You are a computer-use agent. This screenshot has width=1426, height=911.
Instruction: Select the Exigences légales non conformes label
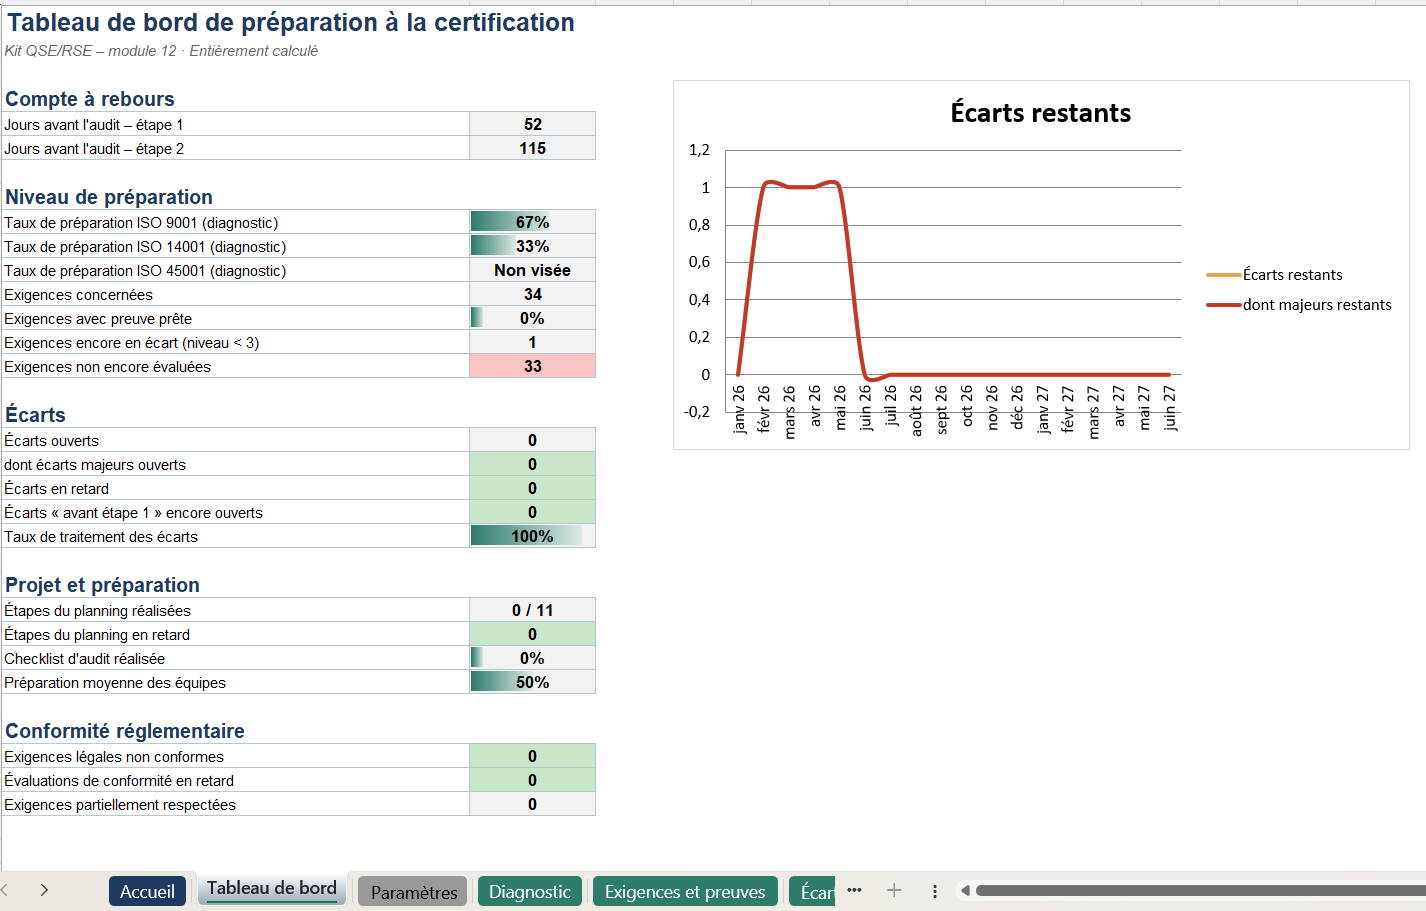click(x=114, y=757)
